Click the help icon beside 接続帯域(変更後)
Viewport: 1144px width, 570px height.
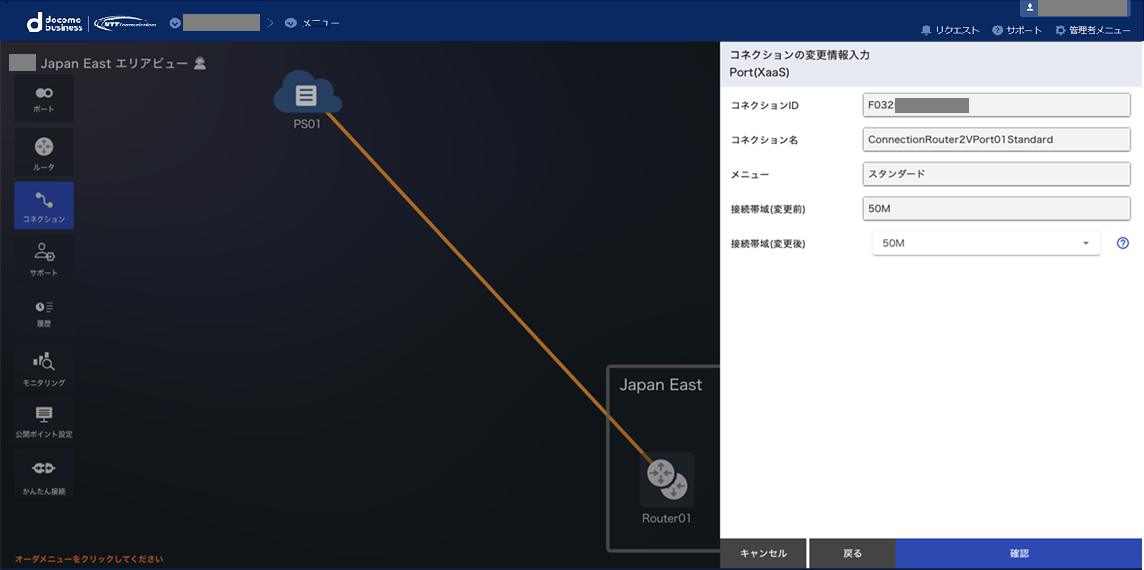point(1122,243)
